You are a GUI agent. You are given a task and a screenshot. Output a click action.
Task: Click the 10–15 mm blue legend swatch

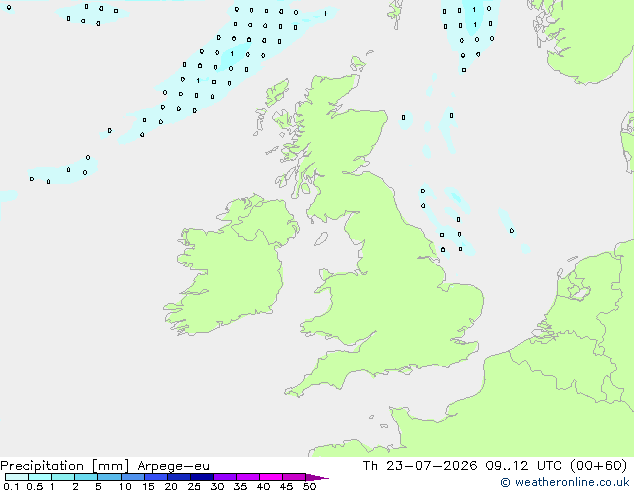tap(132, 477)
